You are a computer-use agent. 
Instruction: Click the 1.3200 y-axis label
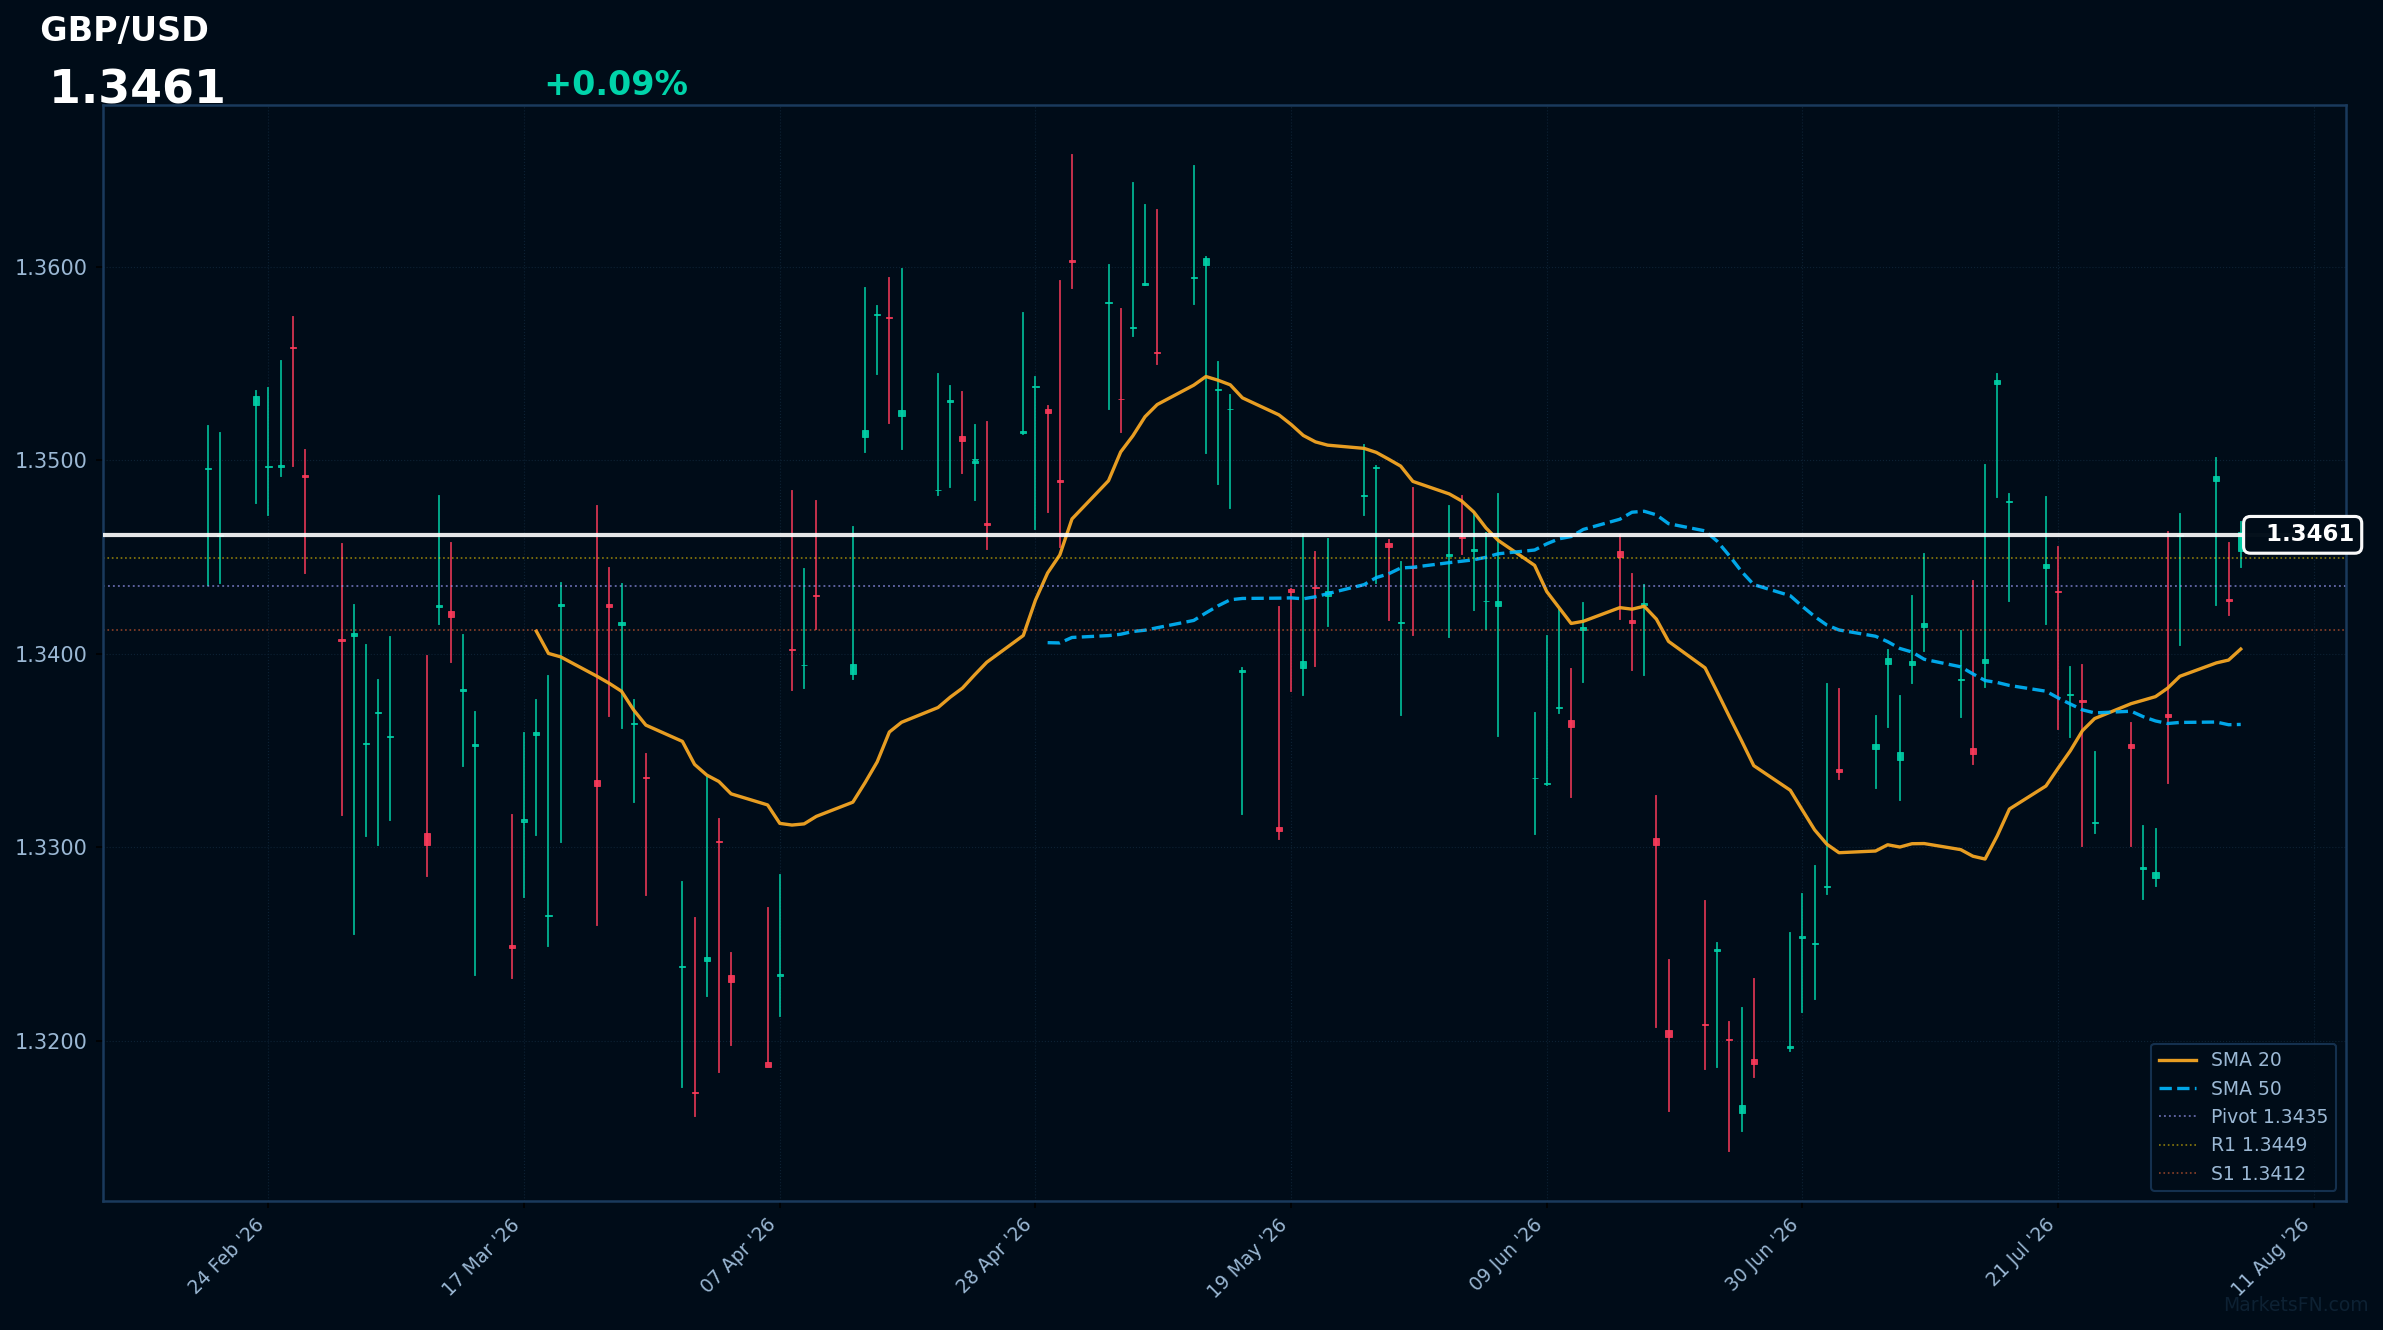coord(51,1042)
